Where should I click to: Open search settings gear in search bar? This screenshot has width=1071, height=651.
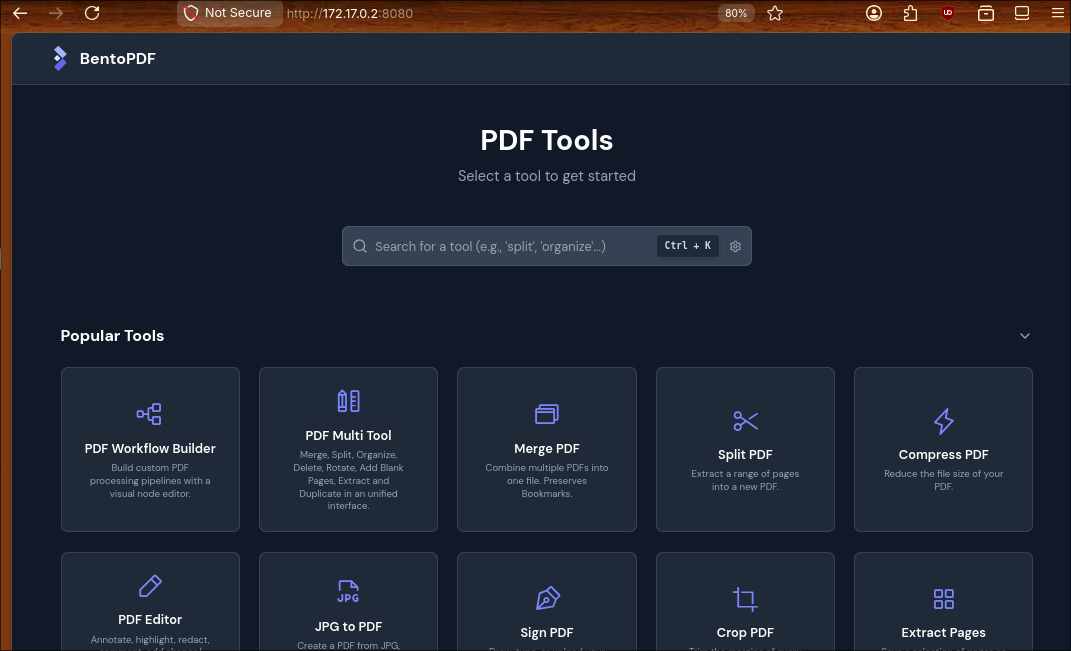click(x=735, y=246)
